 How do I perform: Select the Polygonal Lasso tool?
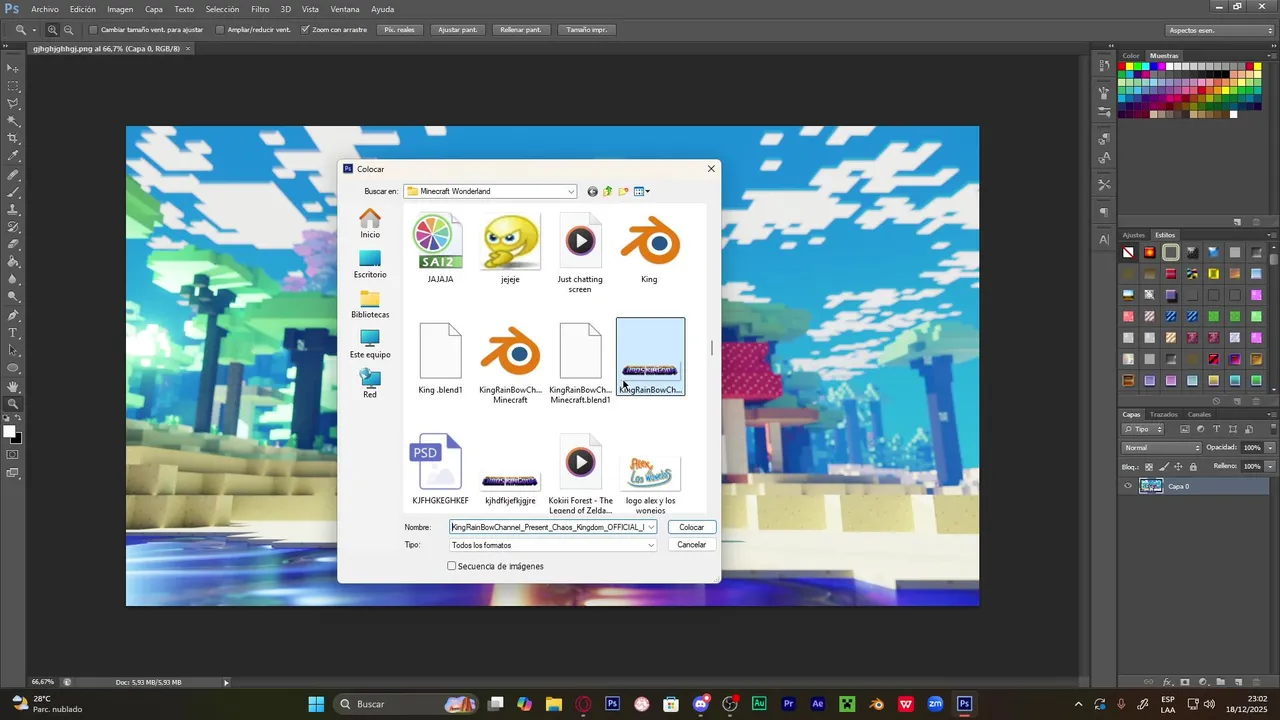(13, 103)
